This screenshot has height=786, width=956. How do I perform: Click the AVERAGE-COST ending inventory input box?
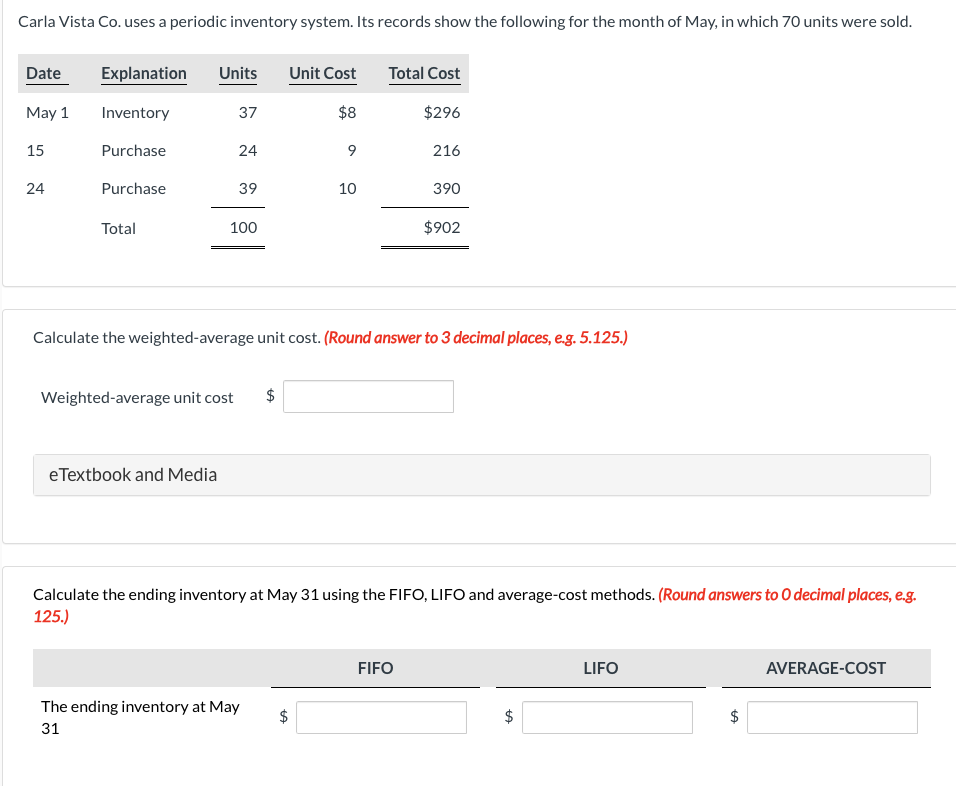click(832, 717)
